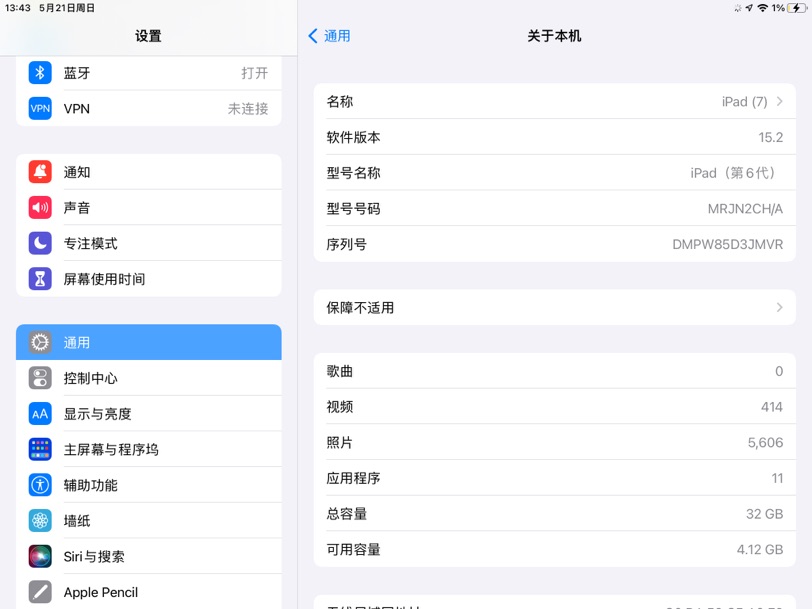
Task: Tap the 型号号码 MRJN2CH/A value
Action: 745,209
